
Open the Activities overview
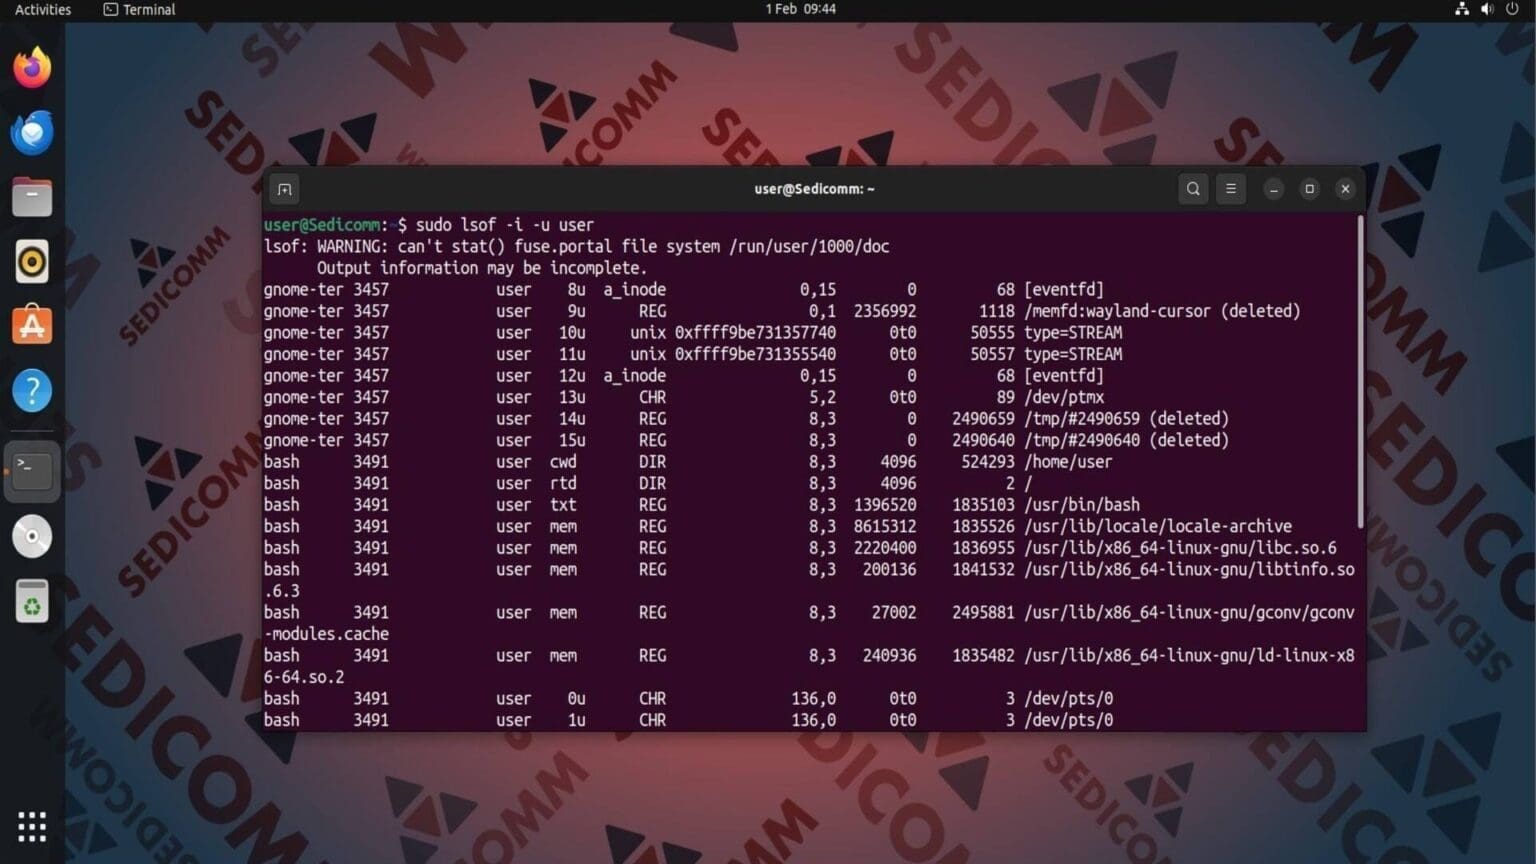tap(41, 9)
